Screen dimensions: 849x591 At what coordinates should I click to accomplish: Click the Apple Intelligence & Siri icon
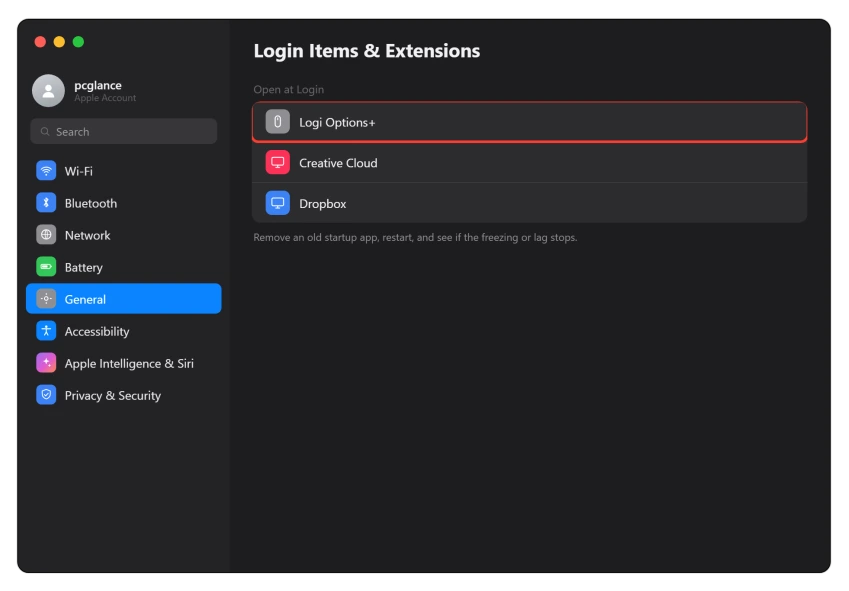click(x=46, y=363)
